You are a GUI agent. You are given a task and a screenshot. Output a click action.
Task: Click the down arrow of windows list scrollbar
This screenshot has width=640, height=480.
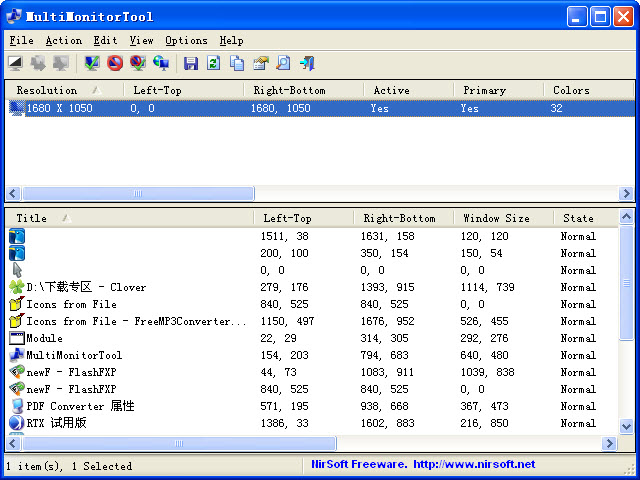click(x=626, y=425)
